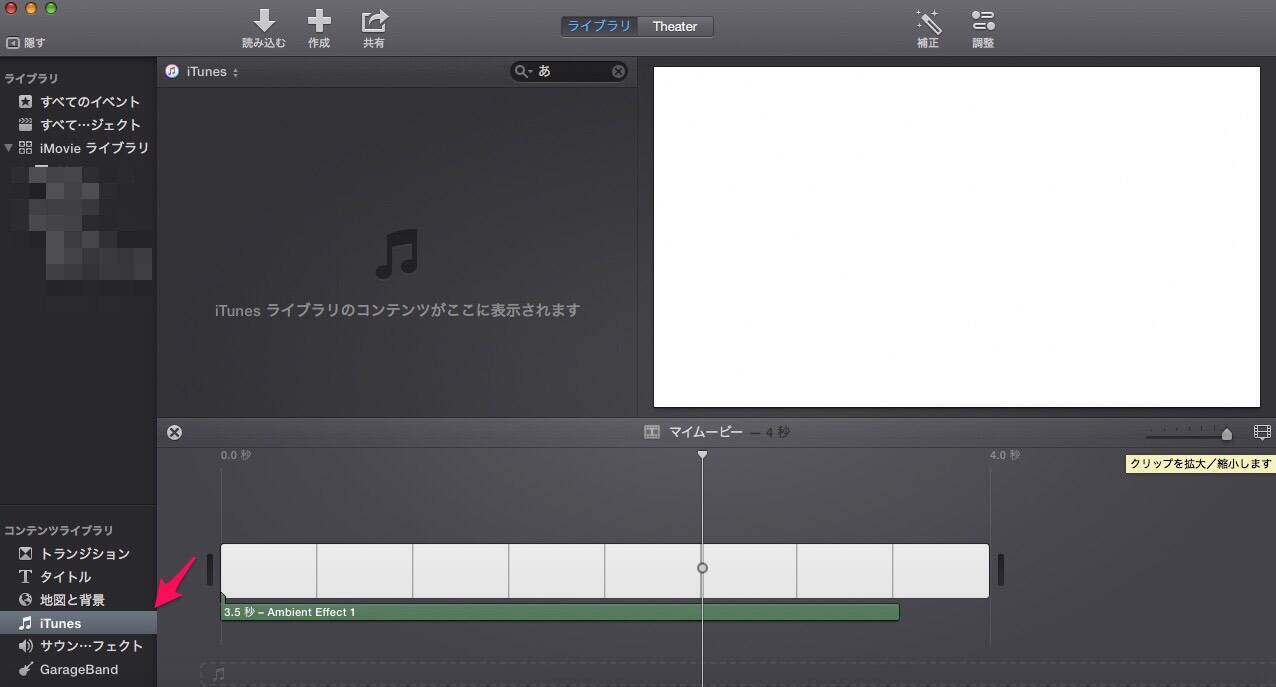This screenshot has height=687, width=1276.
Task: Click the 補正 enhance wand icon
Action: pyautogui.click(x=928, y=21)
